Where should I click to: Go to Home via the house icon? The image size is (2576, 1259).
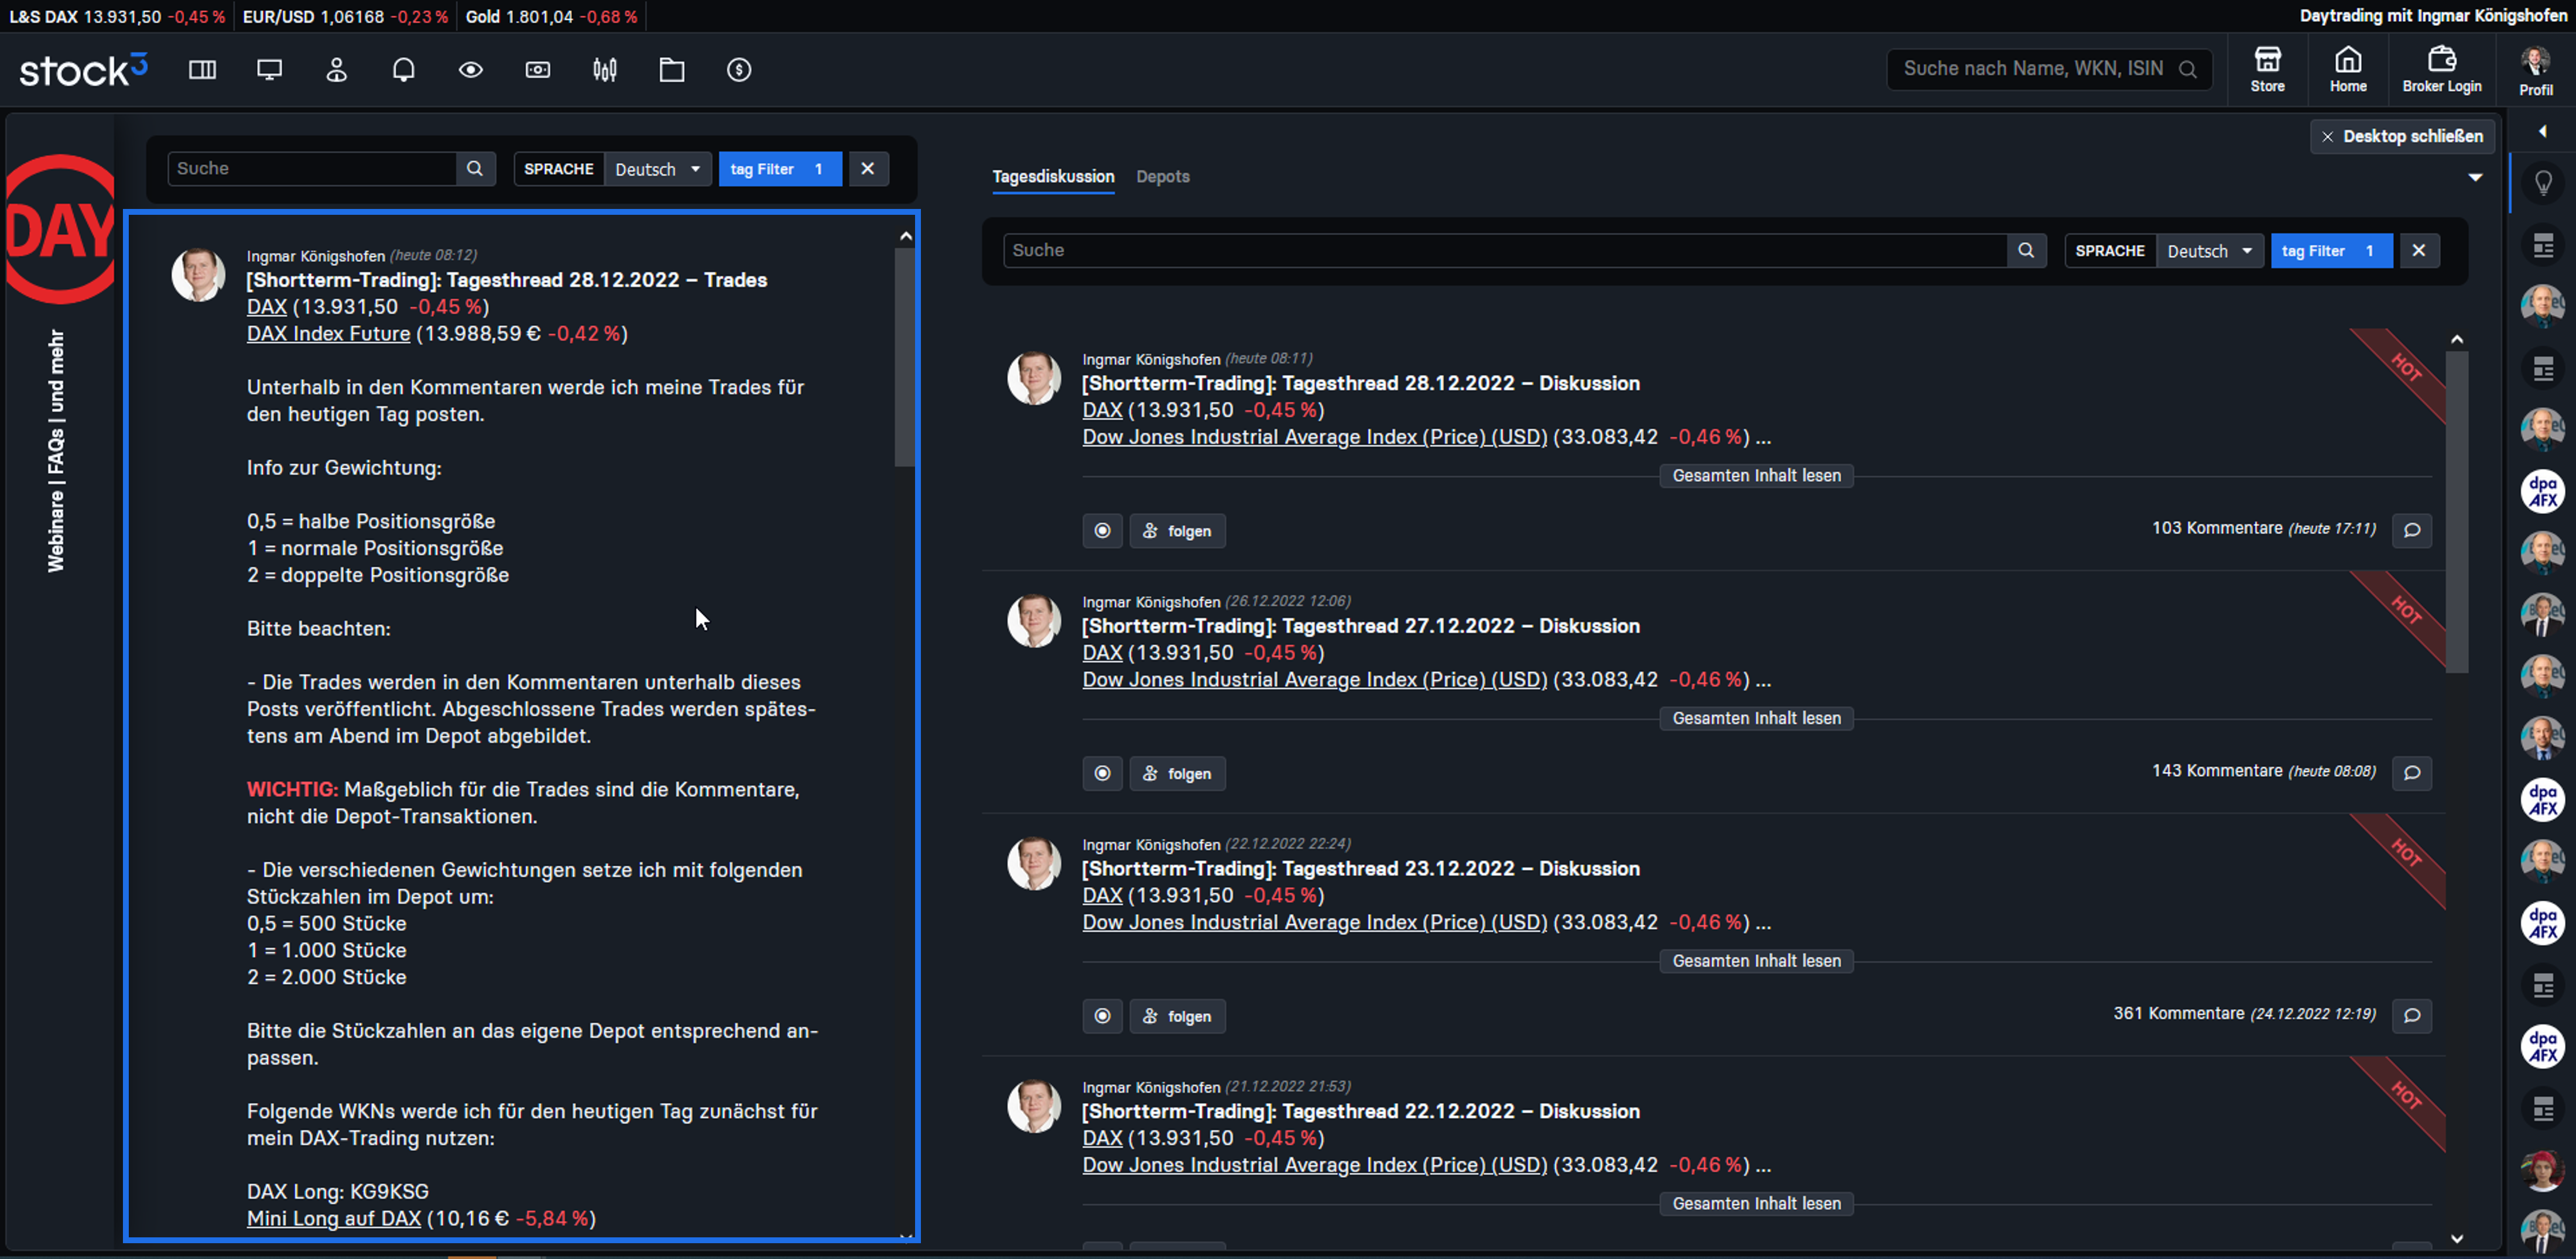pos(2348,70)
